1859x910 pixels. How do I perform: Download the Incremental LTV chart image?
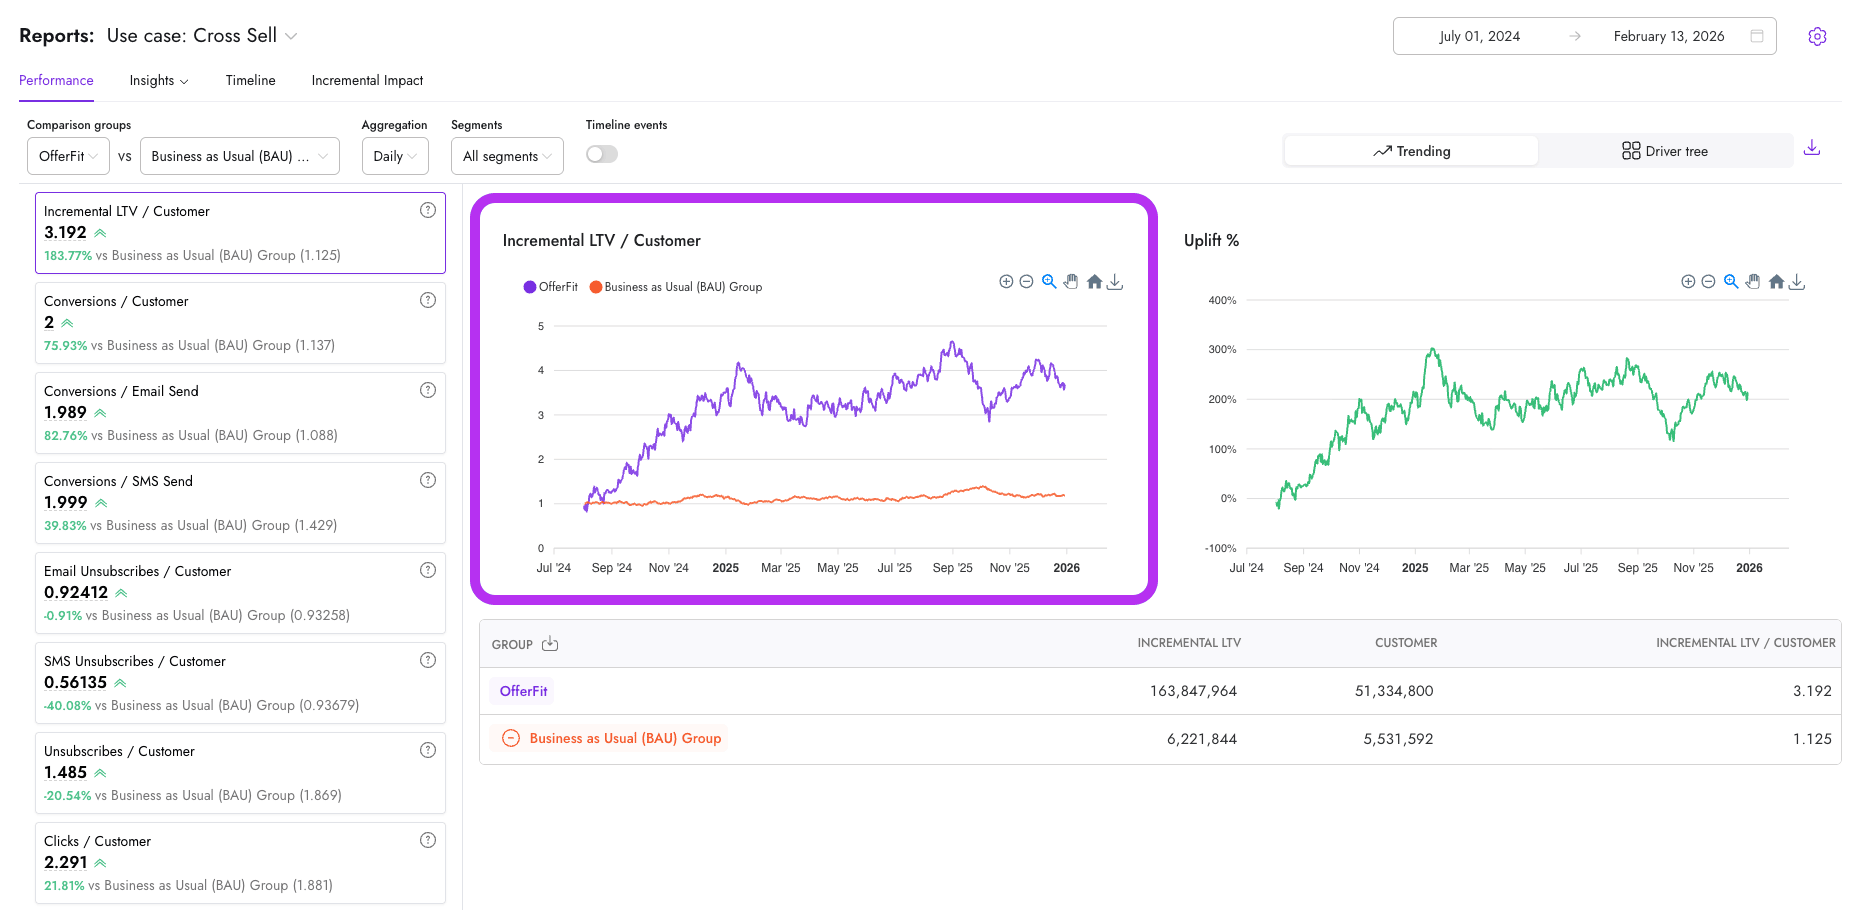(1115, 281)
